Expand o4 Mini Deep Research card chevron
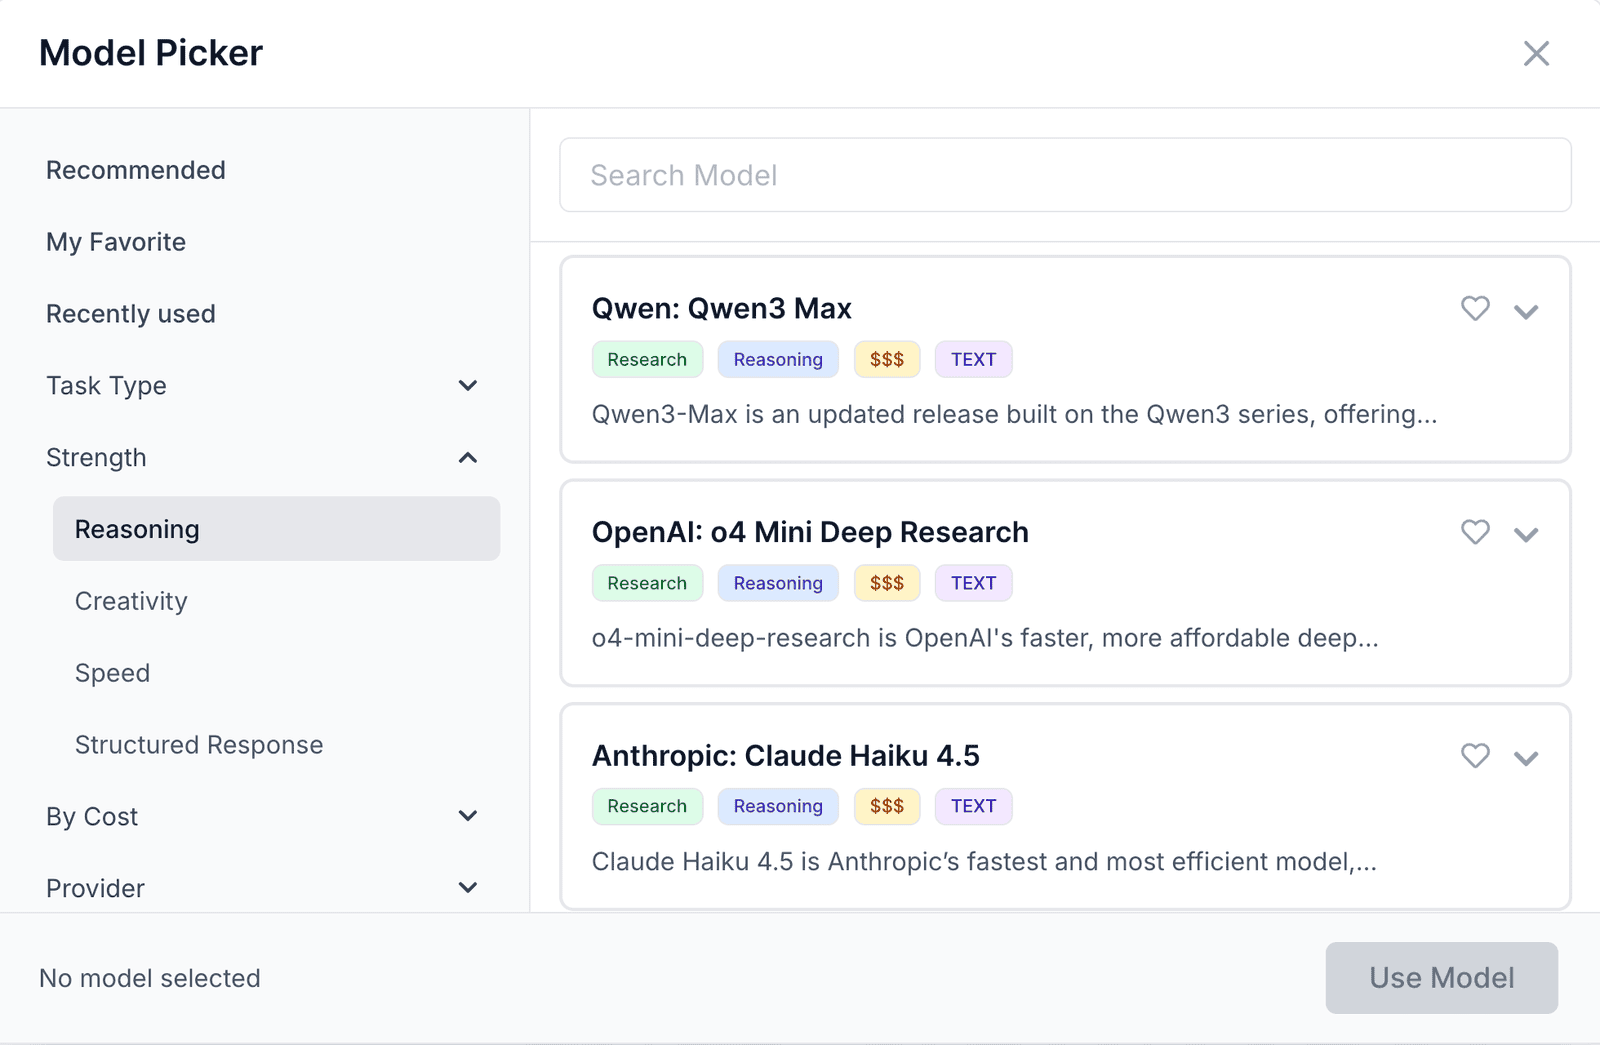The image size is (1600, 1045). coord(1526,534)
